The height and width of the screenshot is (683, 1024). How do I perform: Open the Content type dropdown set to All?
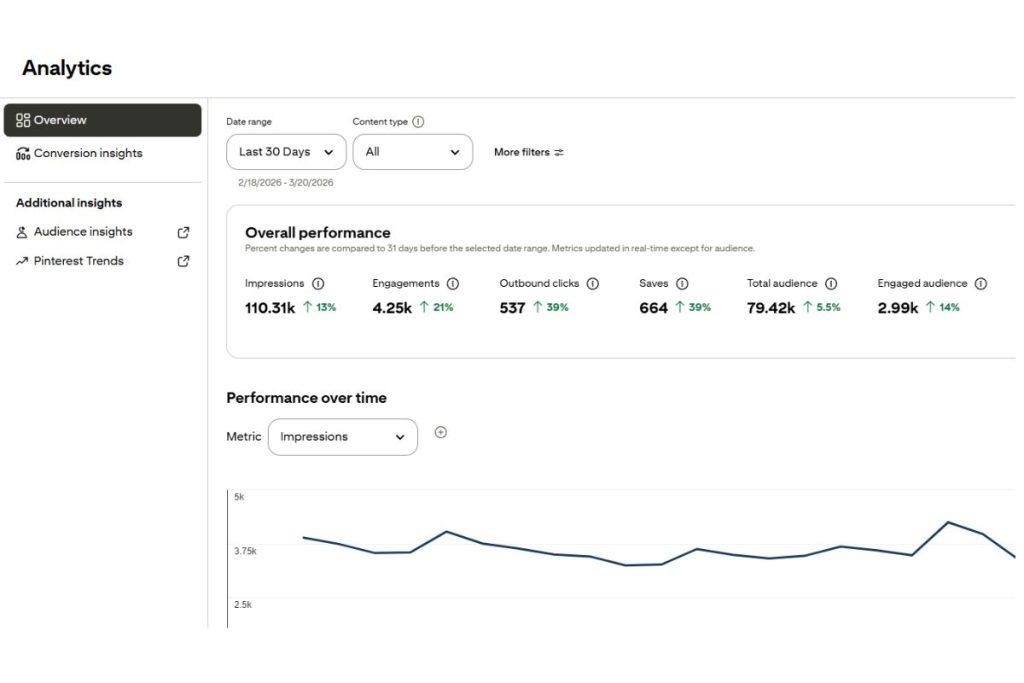point(412,151)
